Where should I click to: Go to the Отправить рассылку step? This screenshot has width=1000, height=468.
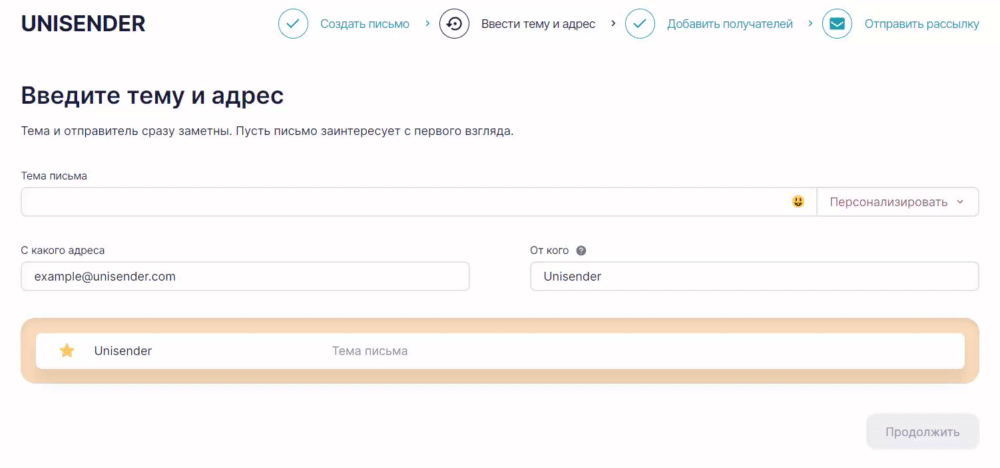922,24
